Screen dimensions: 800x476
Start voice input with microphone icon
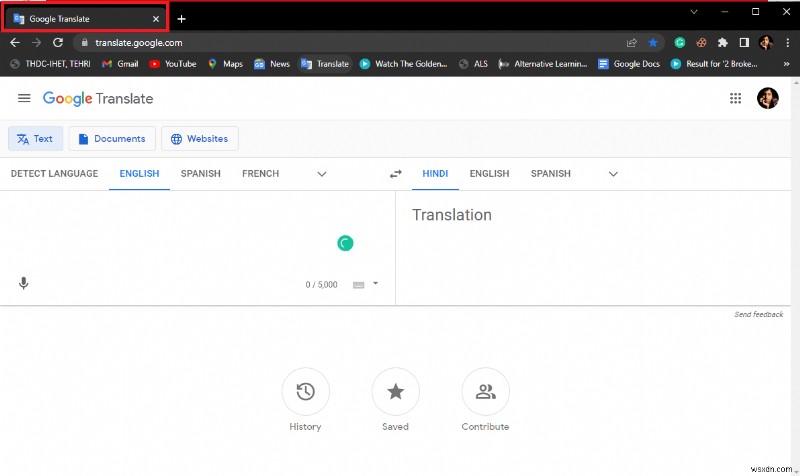[23, 283]
